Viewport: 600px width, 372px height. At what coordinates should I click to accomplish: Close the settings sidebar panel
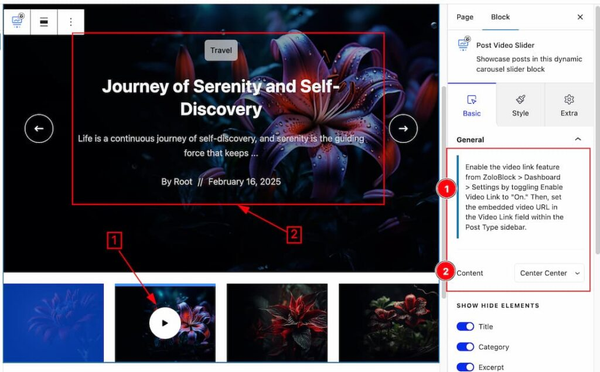[x=580, y=17]
